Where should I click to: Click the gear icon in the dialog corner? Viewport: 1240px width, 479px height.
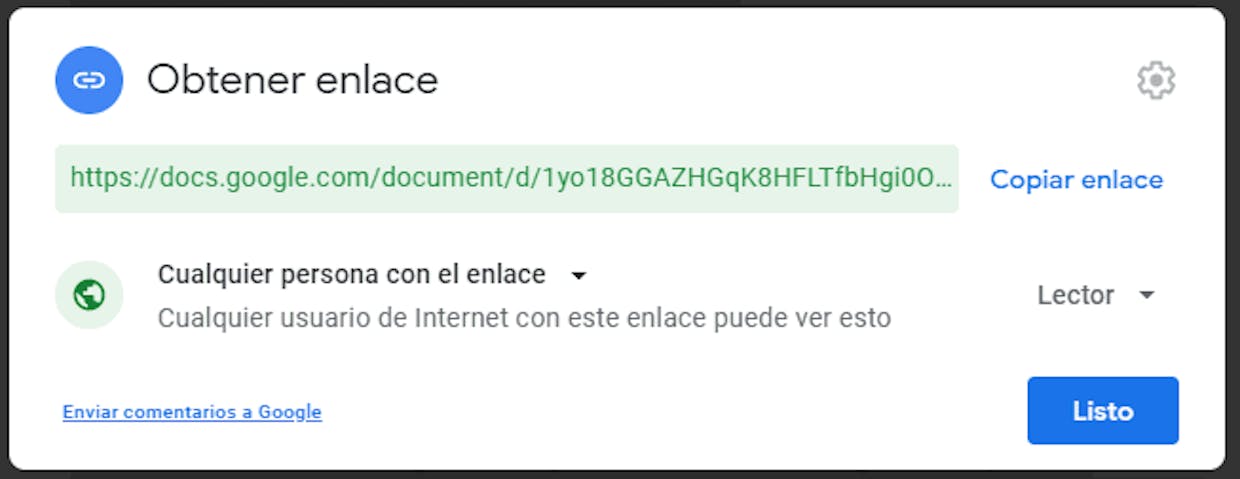pos(1156,80)
